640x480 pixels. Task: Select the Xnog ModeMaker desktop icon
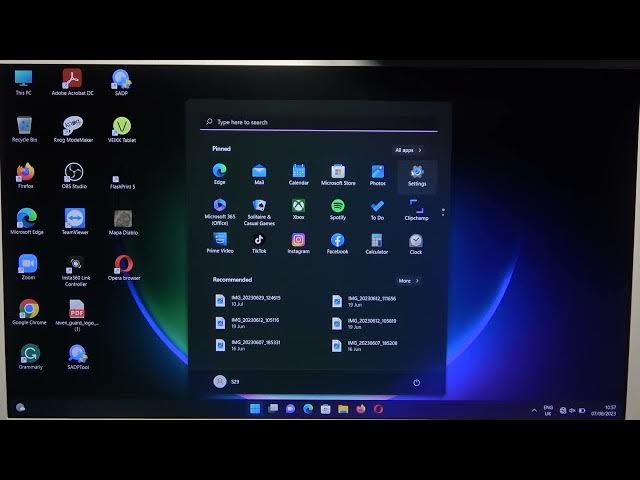pyautogui.click(x=73, y=129)
